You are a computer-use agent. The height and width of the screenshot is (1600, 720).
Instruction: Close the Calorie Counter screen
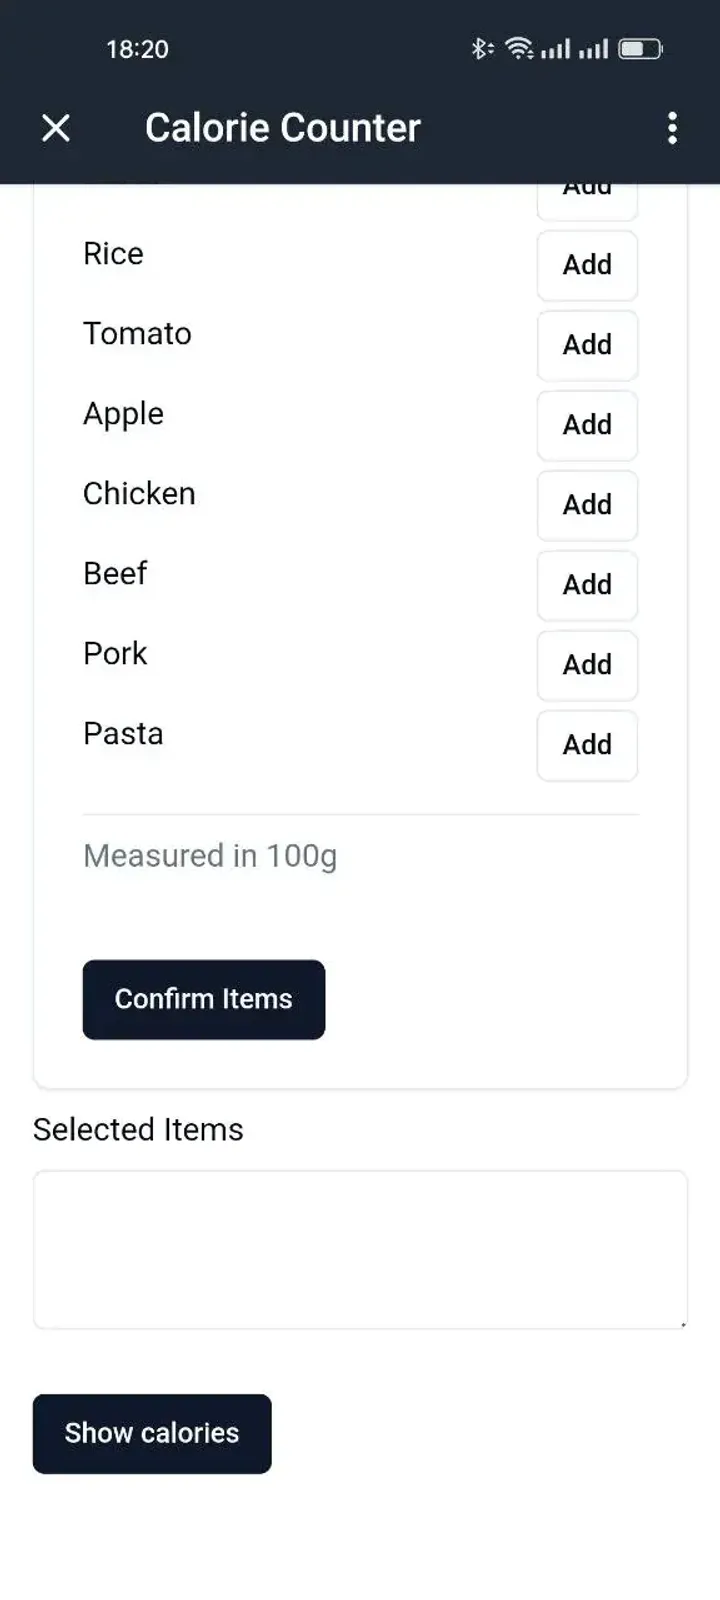click(56, 128)
